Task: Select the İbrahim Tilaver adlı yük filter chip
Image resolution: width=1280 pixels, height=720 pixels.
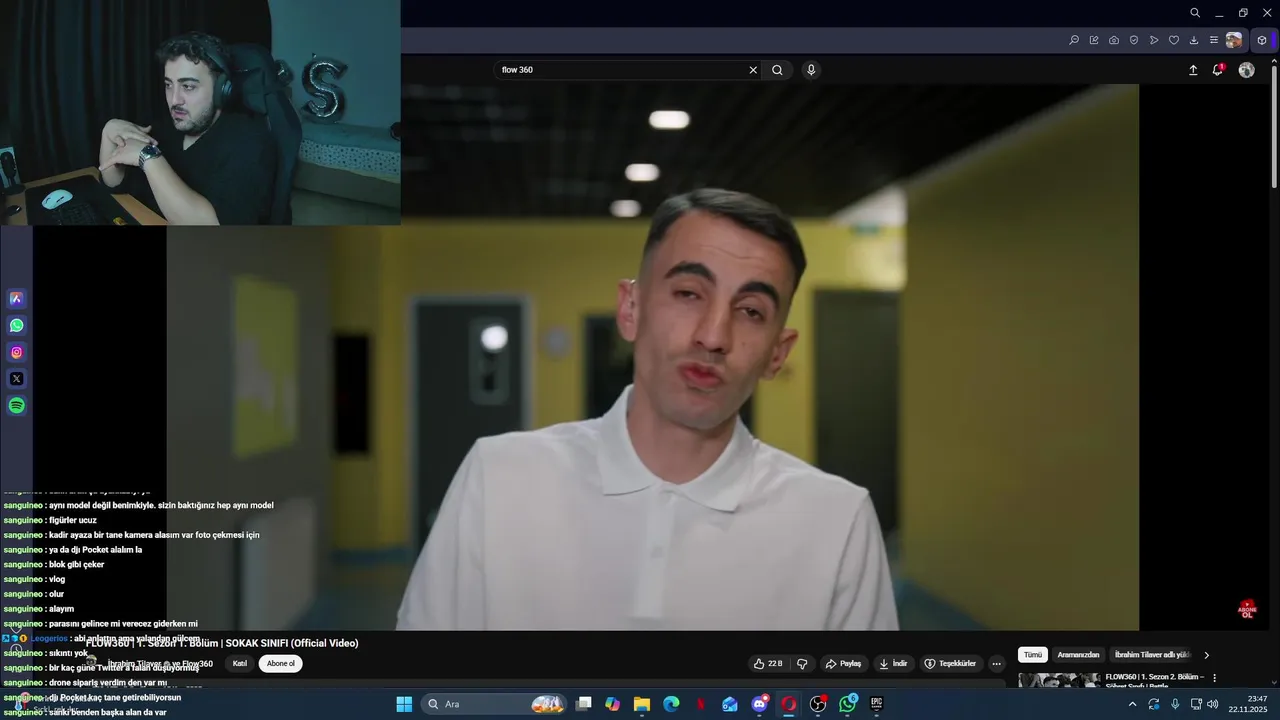Action: [1152, 655]
